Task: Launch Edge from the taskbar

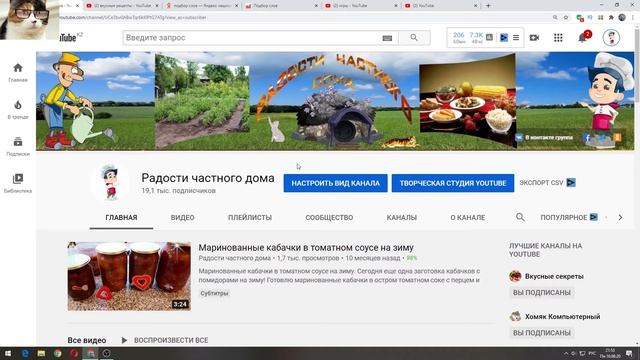Action: point(25,353)
